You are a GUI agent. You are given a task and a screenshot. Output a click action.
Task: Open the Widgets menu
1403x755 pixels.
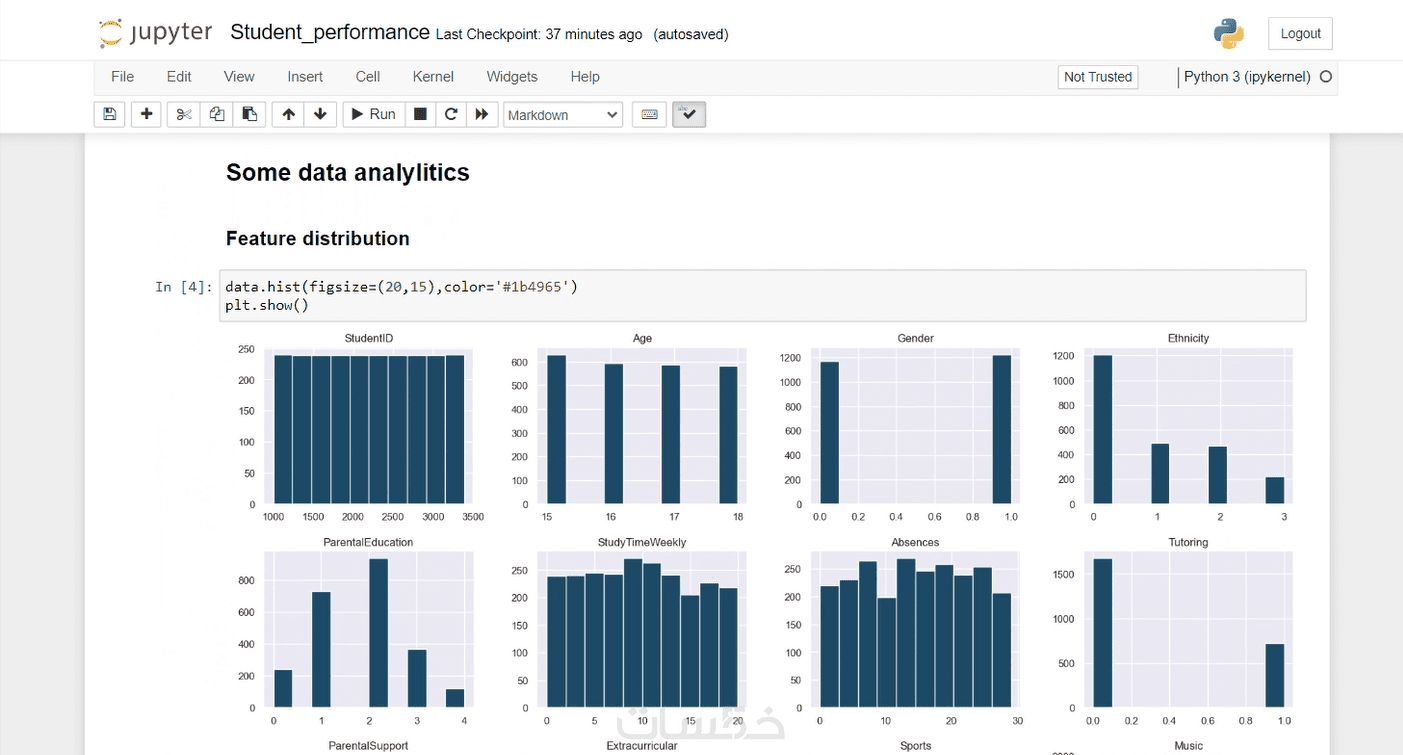pyautogui.click(x=512, y=77)
